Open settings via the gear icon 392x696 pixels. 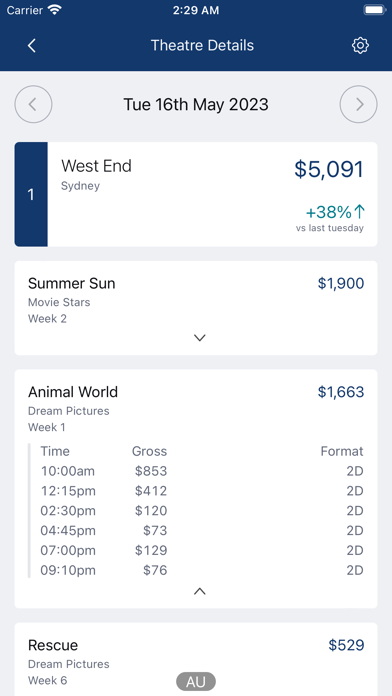point(360,45)
